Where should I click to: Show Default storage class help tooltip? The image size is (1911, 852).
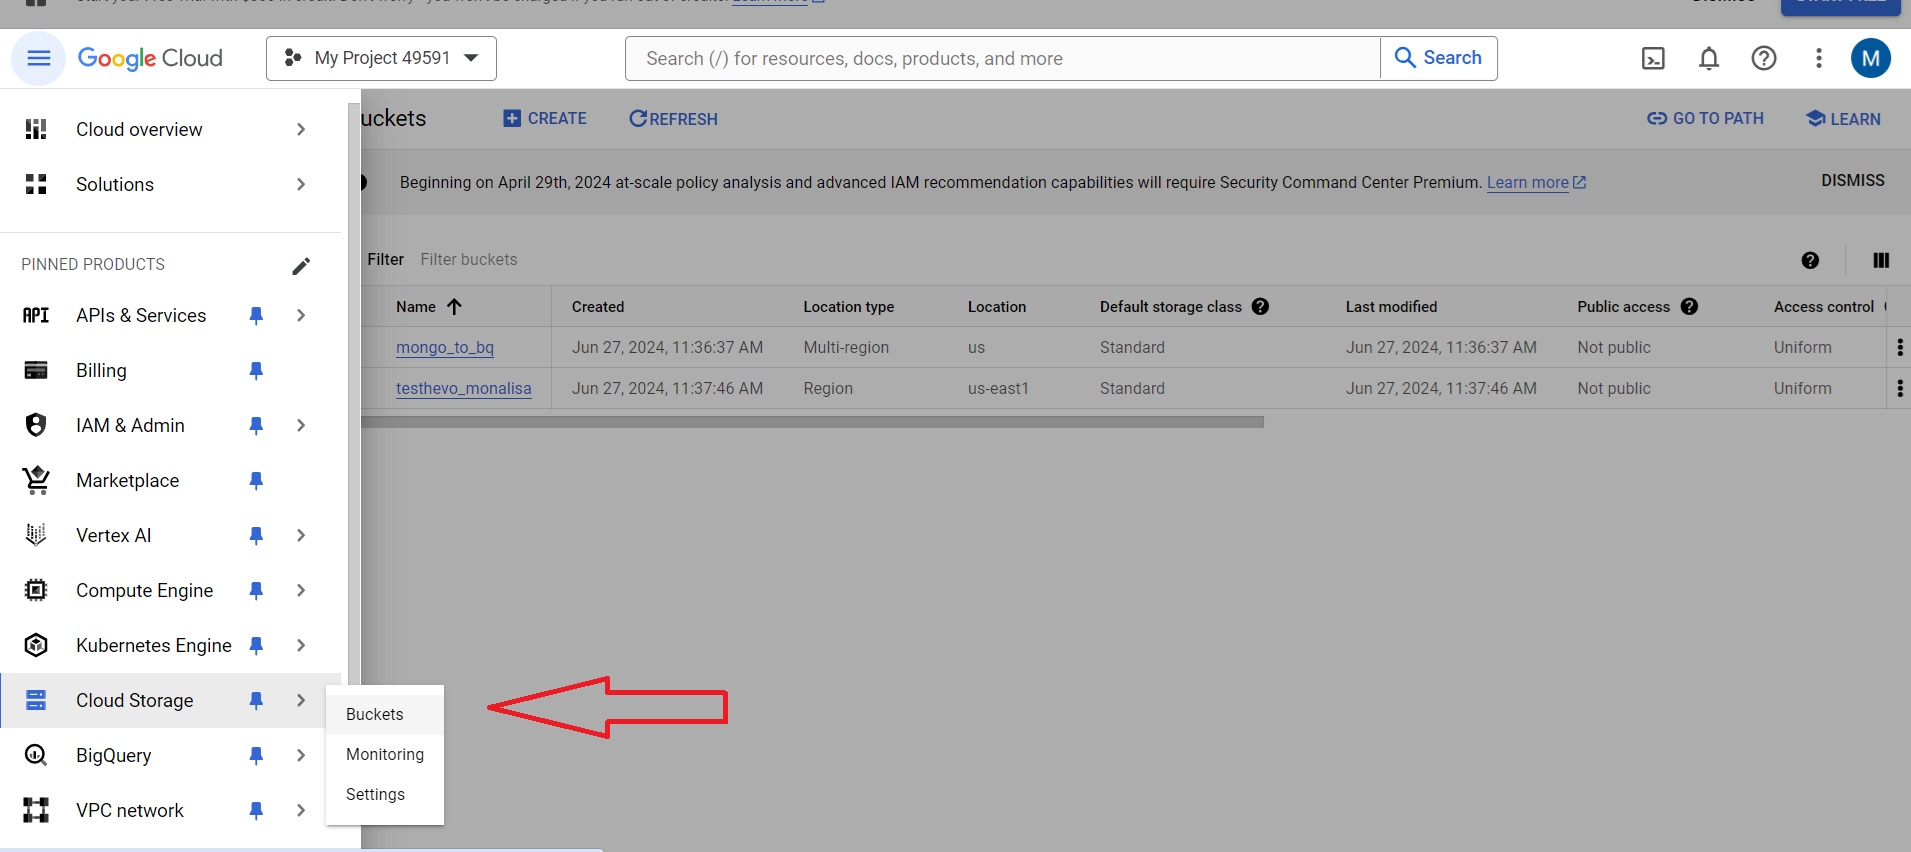[x=1260, y=307]
